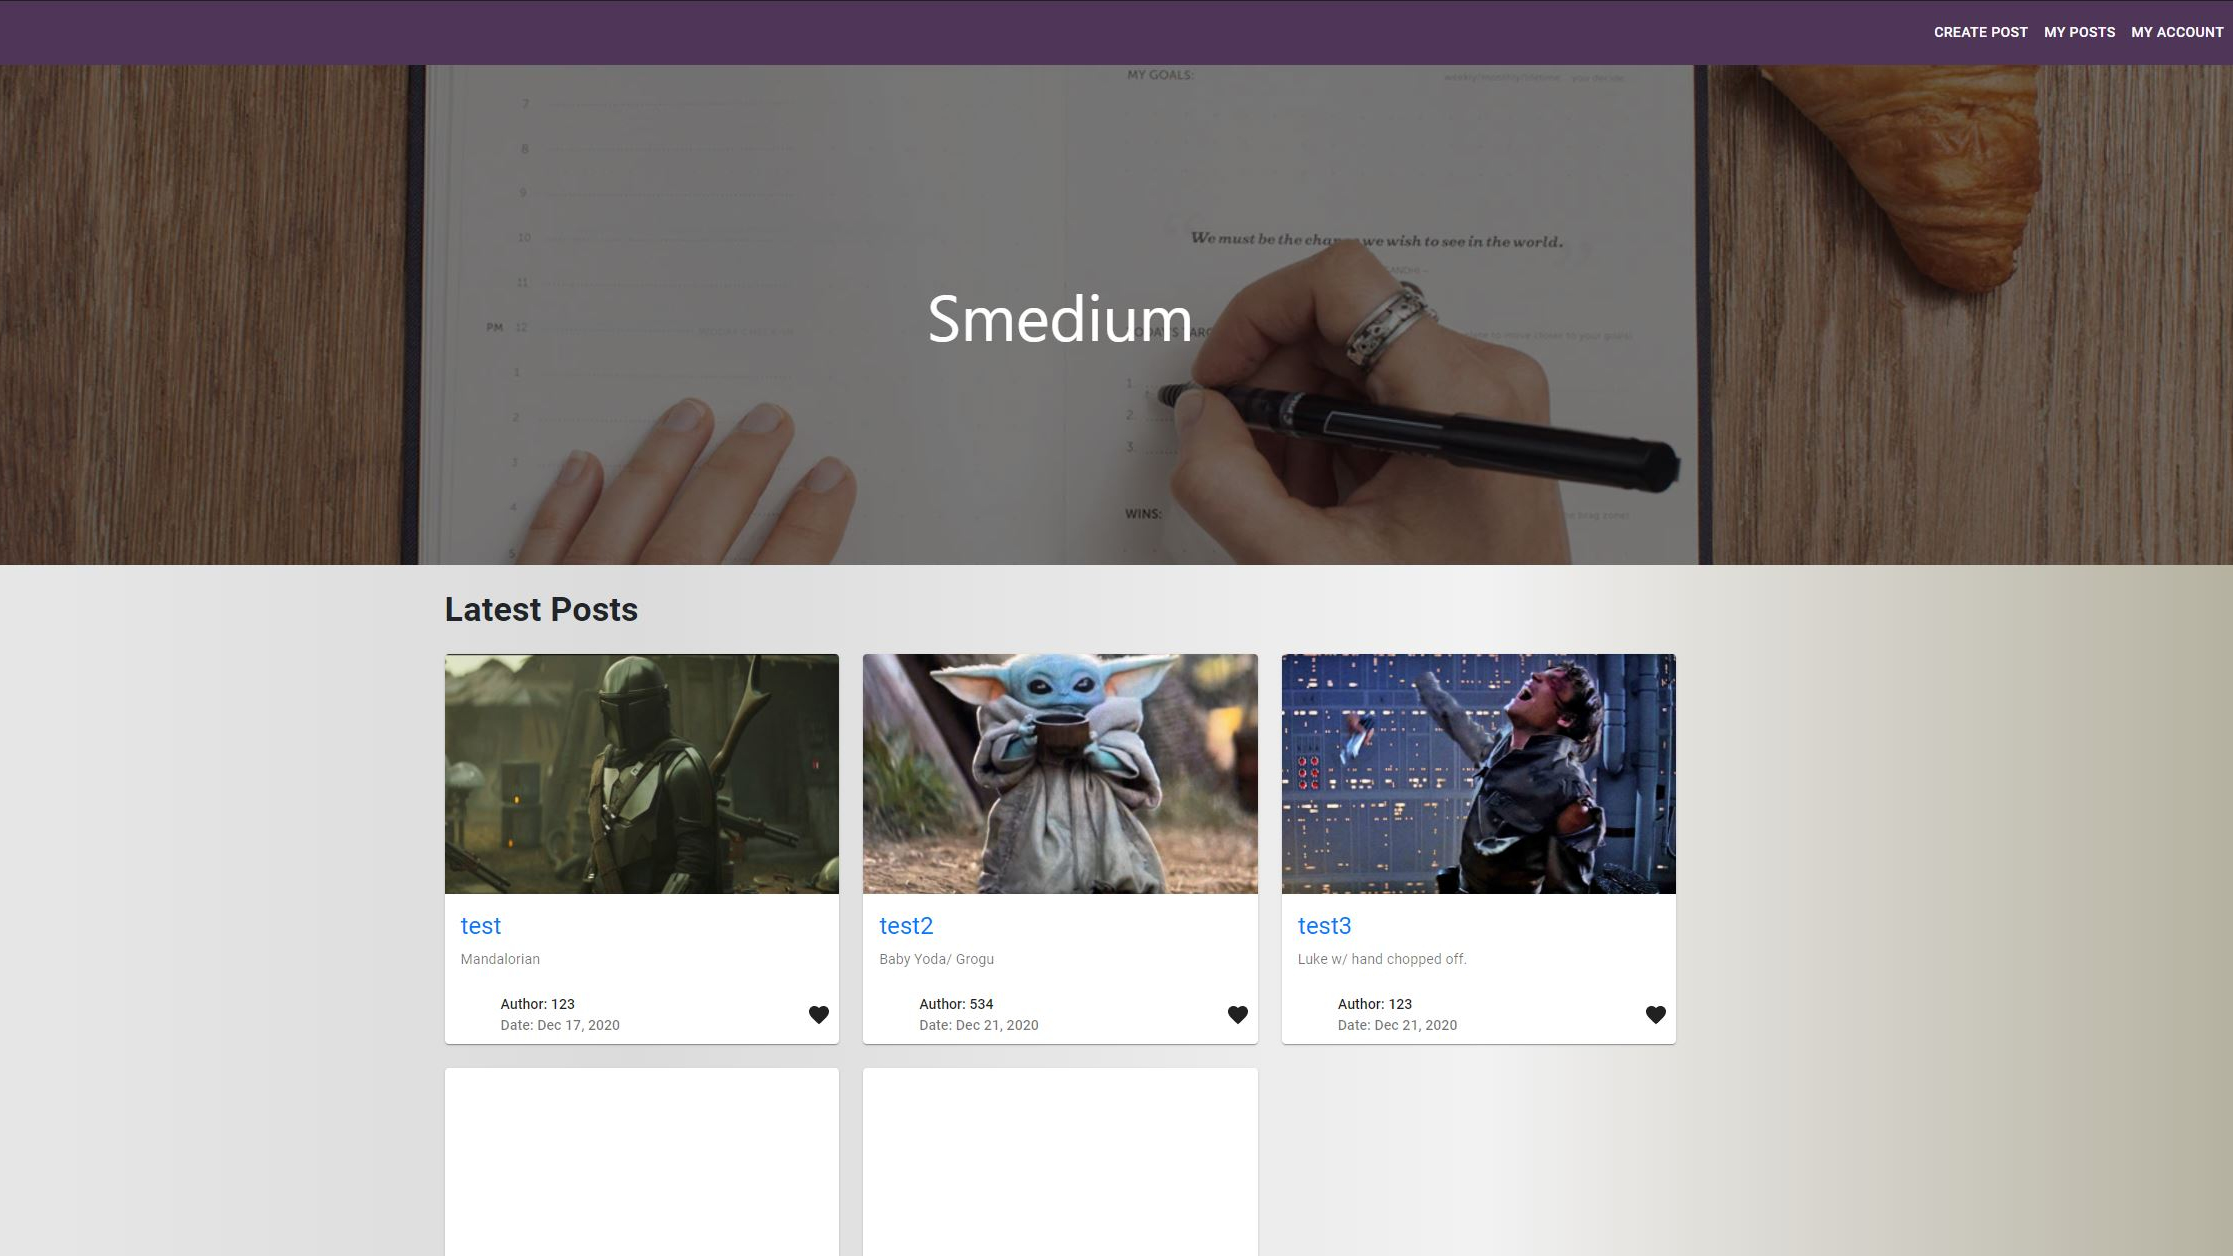Click author avatar on test2 post
The height and width of the screenshot is (1256, 2233).
[896, 1014]
